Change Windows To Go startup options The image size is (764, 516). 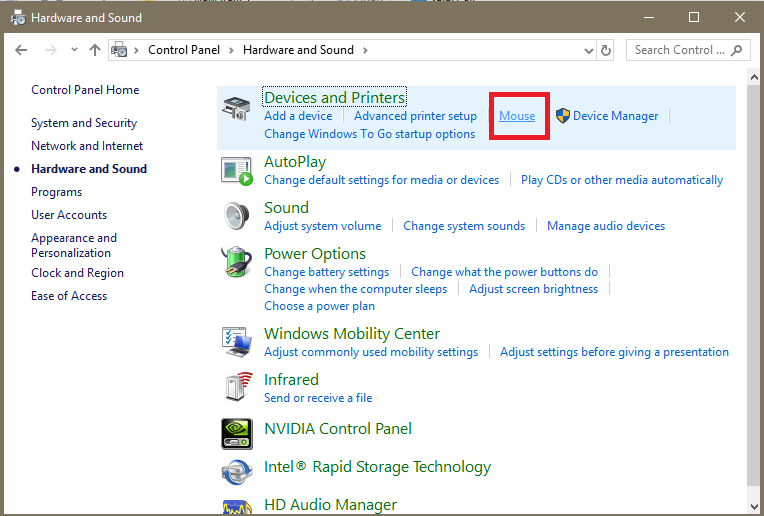(x=369, y=134)
